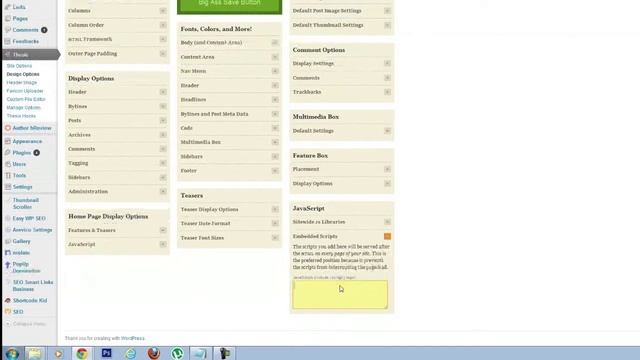Image resolution: width=640 pixels, height=360 pixels.
Task: Open Thesis Hooks submenu item
Action: point(21,116)
